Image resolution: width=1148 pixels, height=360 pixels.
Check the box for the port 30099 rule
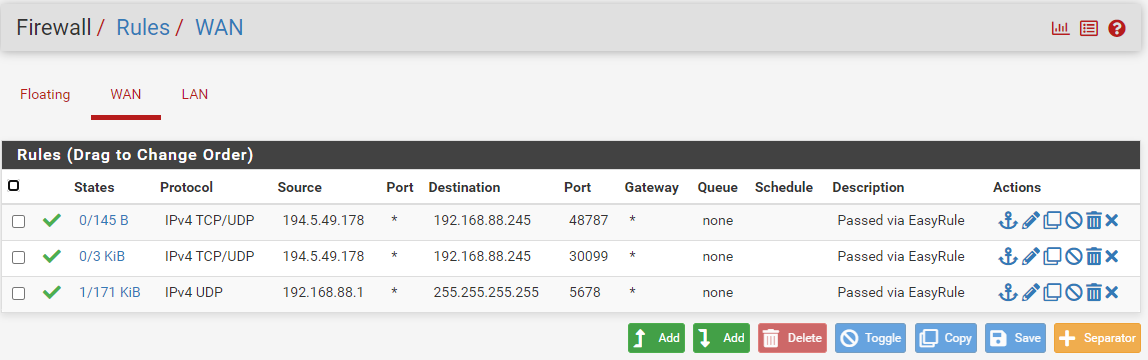[18, 258]
